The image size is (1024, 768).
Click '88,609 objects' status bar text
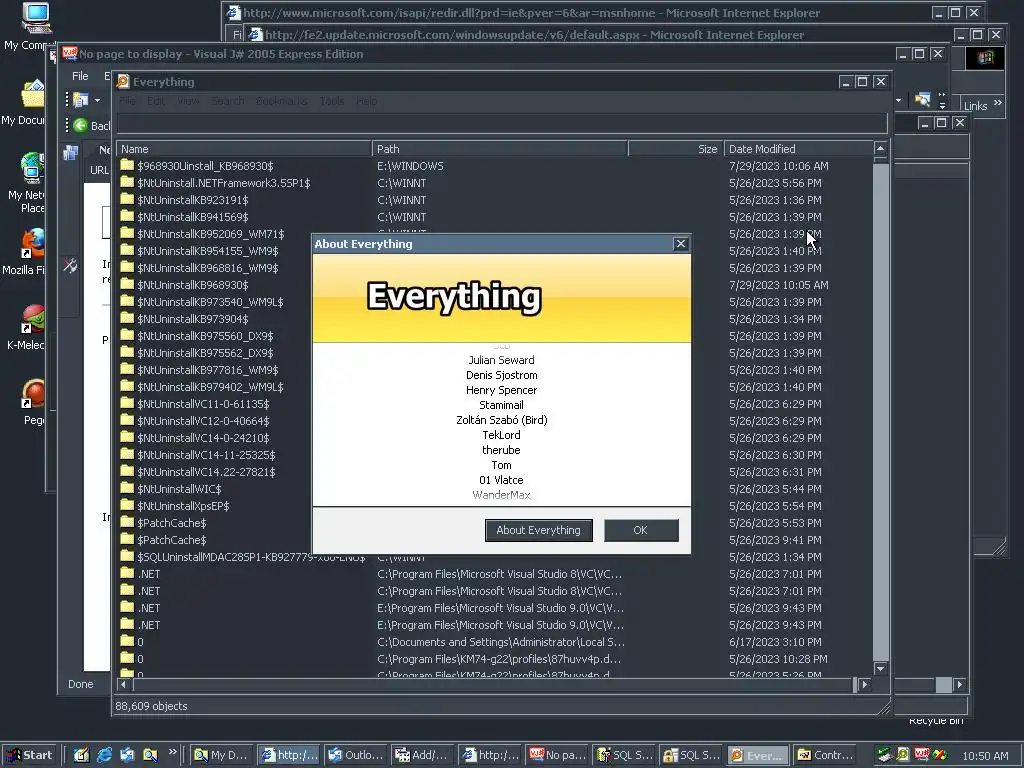click(x=151, y=706)
